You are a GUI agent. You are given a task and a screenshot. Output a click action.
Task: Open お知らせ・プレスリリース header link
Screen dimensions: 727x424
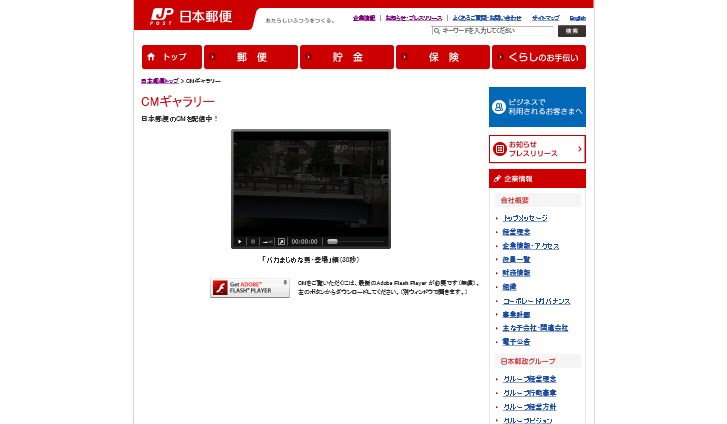[414, 18]
